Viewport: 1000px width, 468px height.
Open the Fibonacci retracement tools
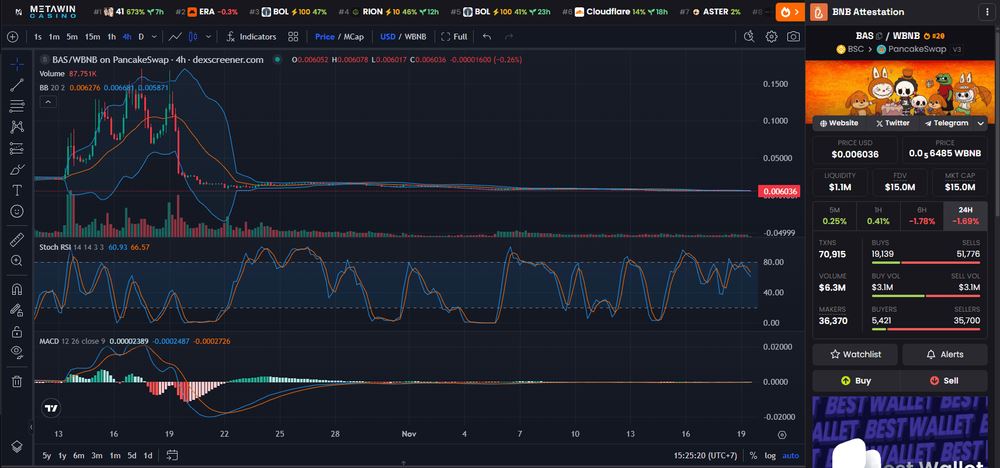coord(17,106)
